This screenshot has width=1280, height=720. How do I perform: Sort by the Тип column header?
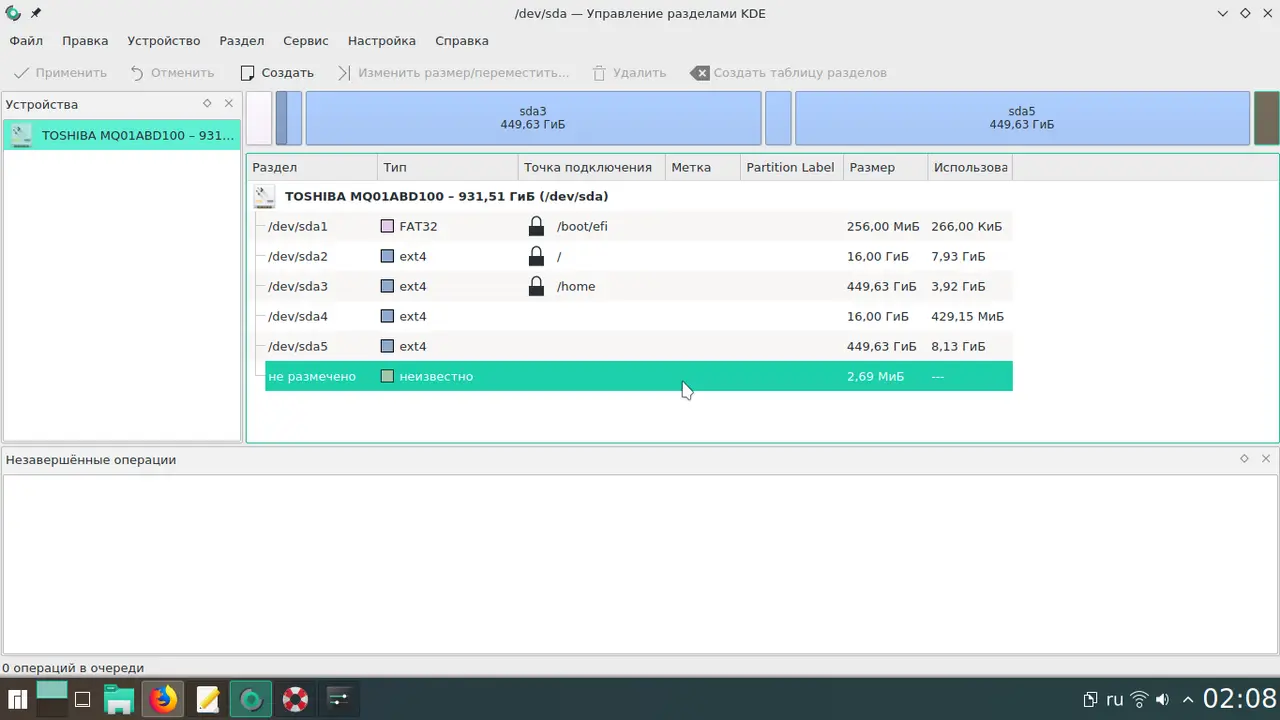click(448, 167)
